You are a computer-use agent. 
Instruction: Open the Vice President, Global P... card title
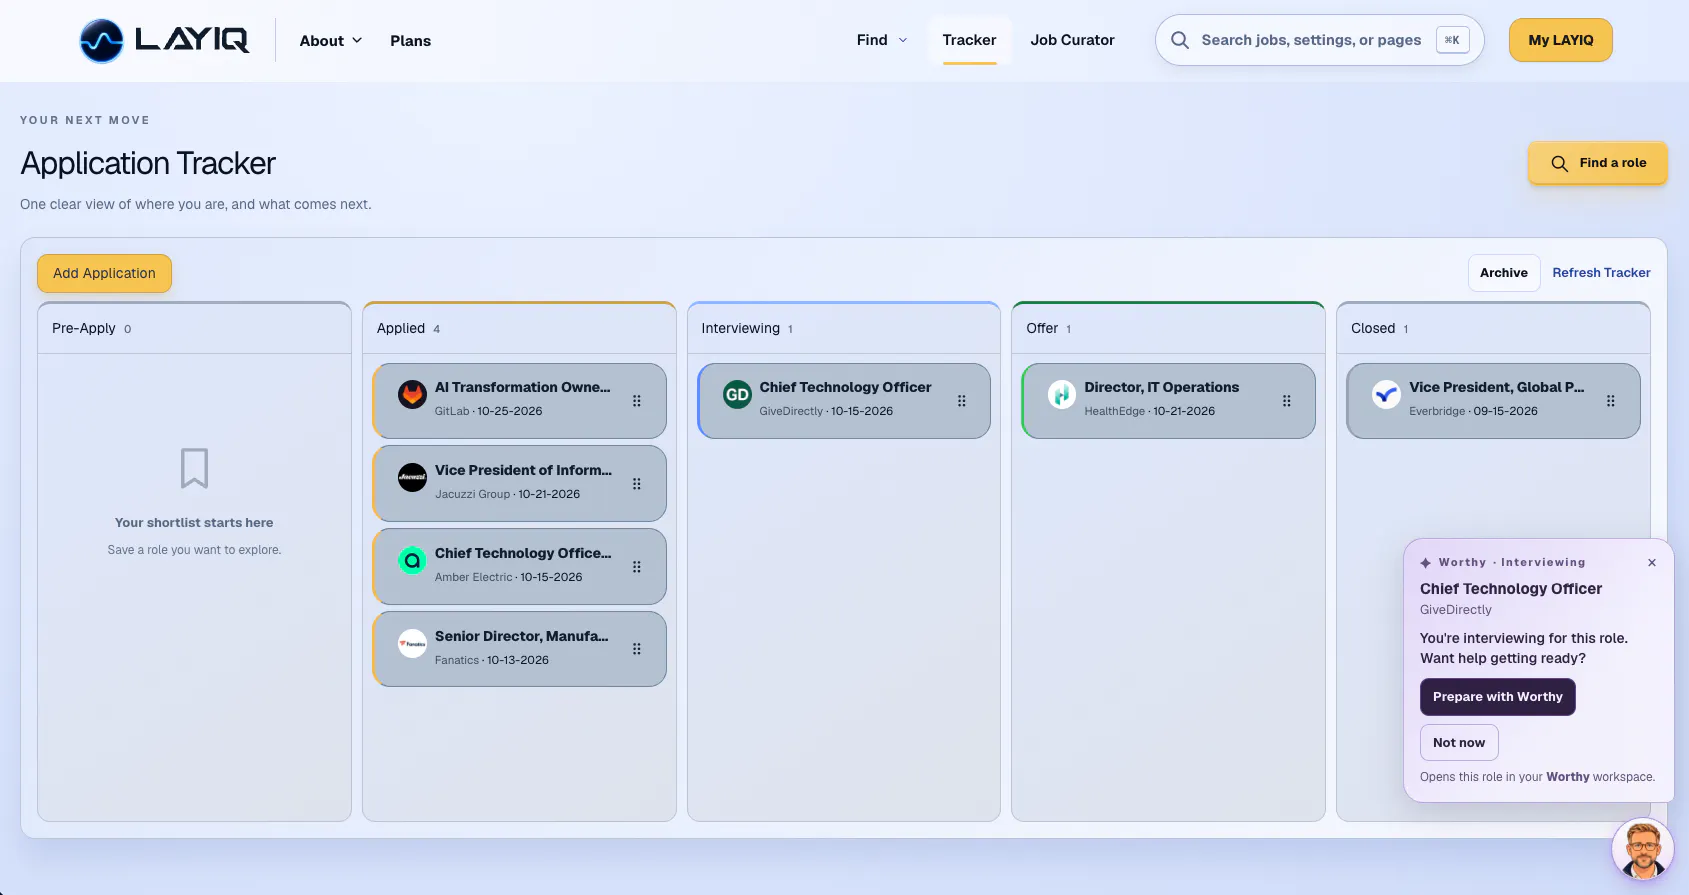point(1496,387)
